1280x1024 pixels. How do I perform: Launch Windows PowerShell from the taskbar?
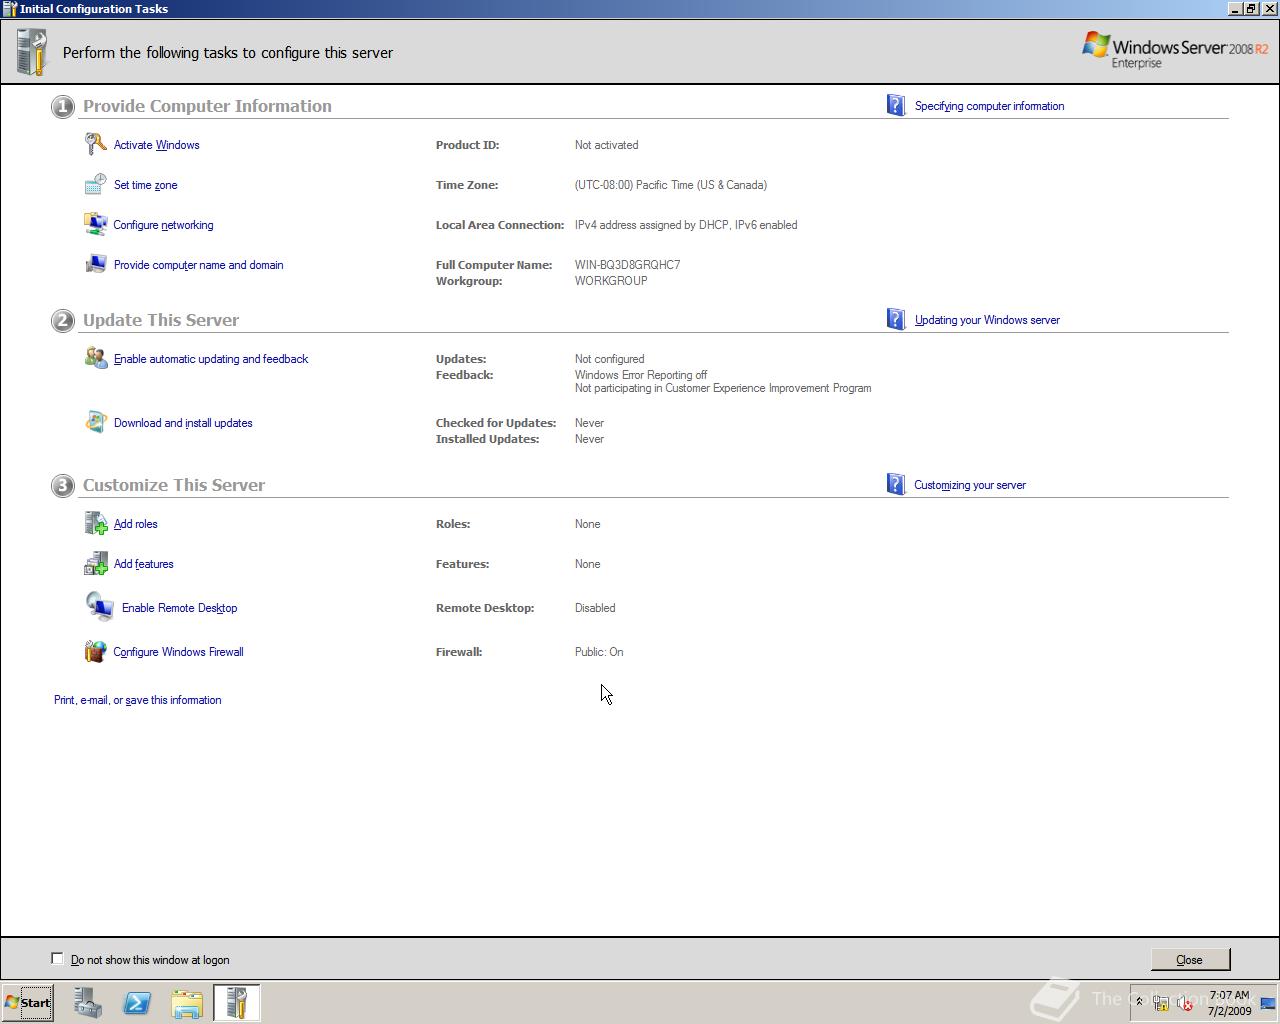click(x=137, y=1002)
